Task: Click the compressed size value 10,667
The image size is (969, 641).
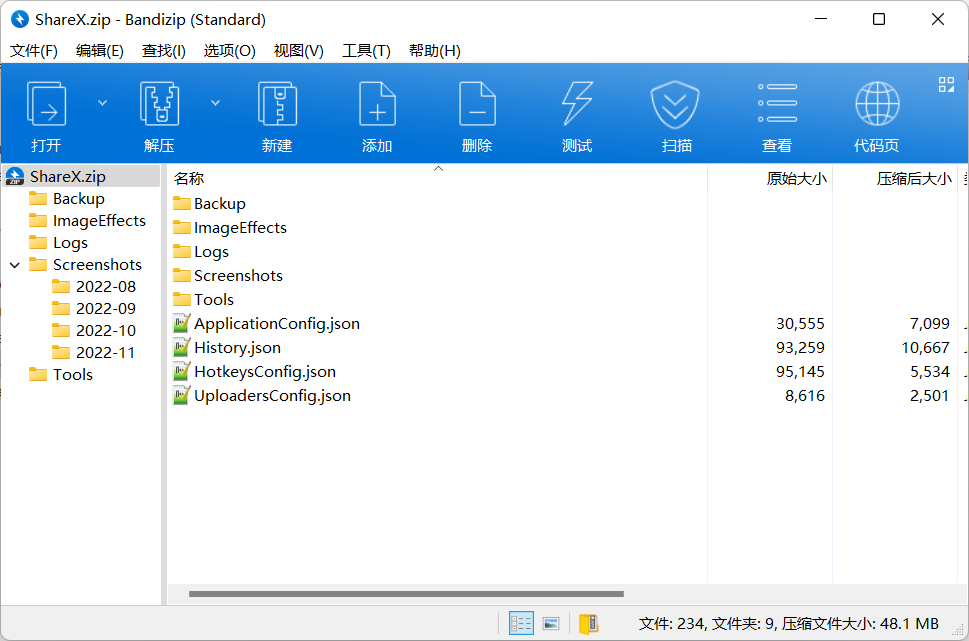Action: coord(925,347)
